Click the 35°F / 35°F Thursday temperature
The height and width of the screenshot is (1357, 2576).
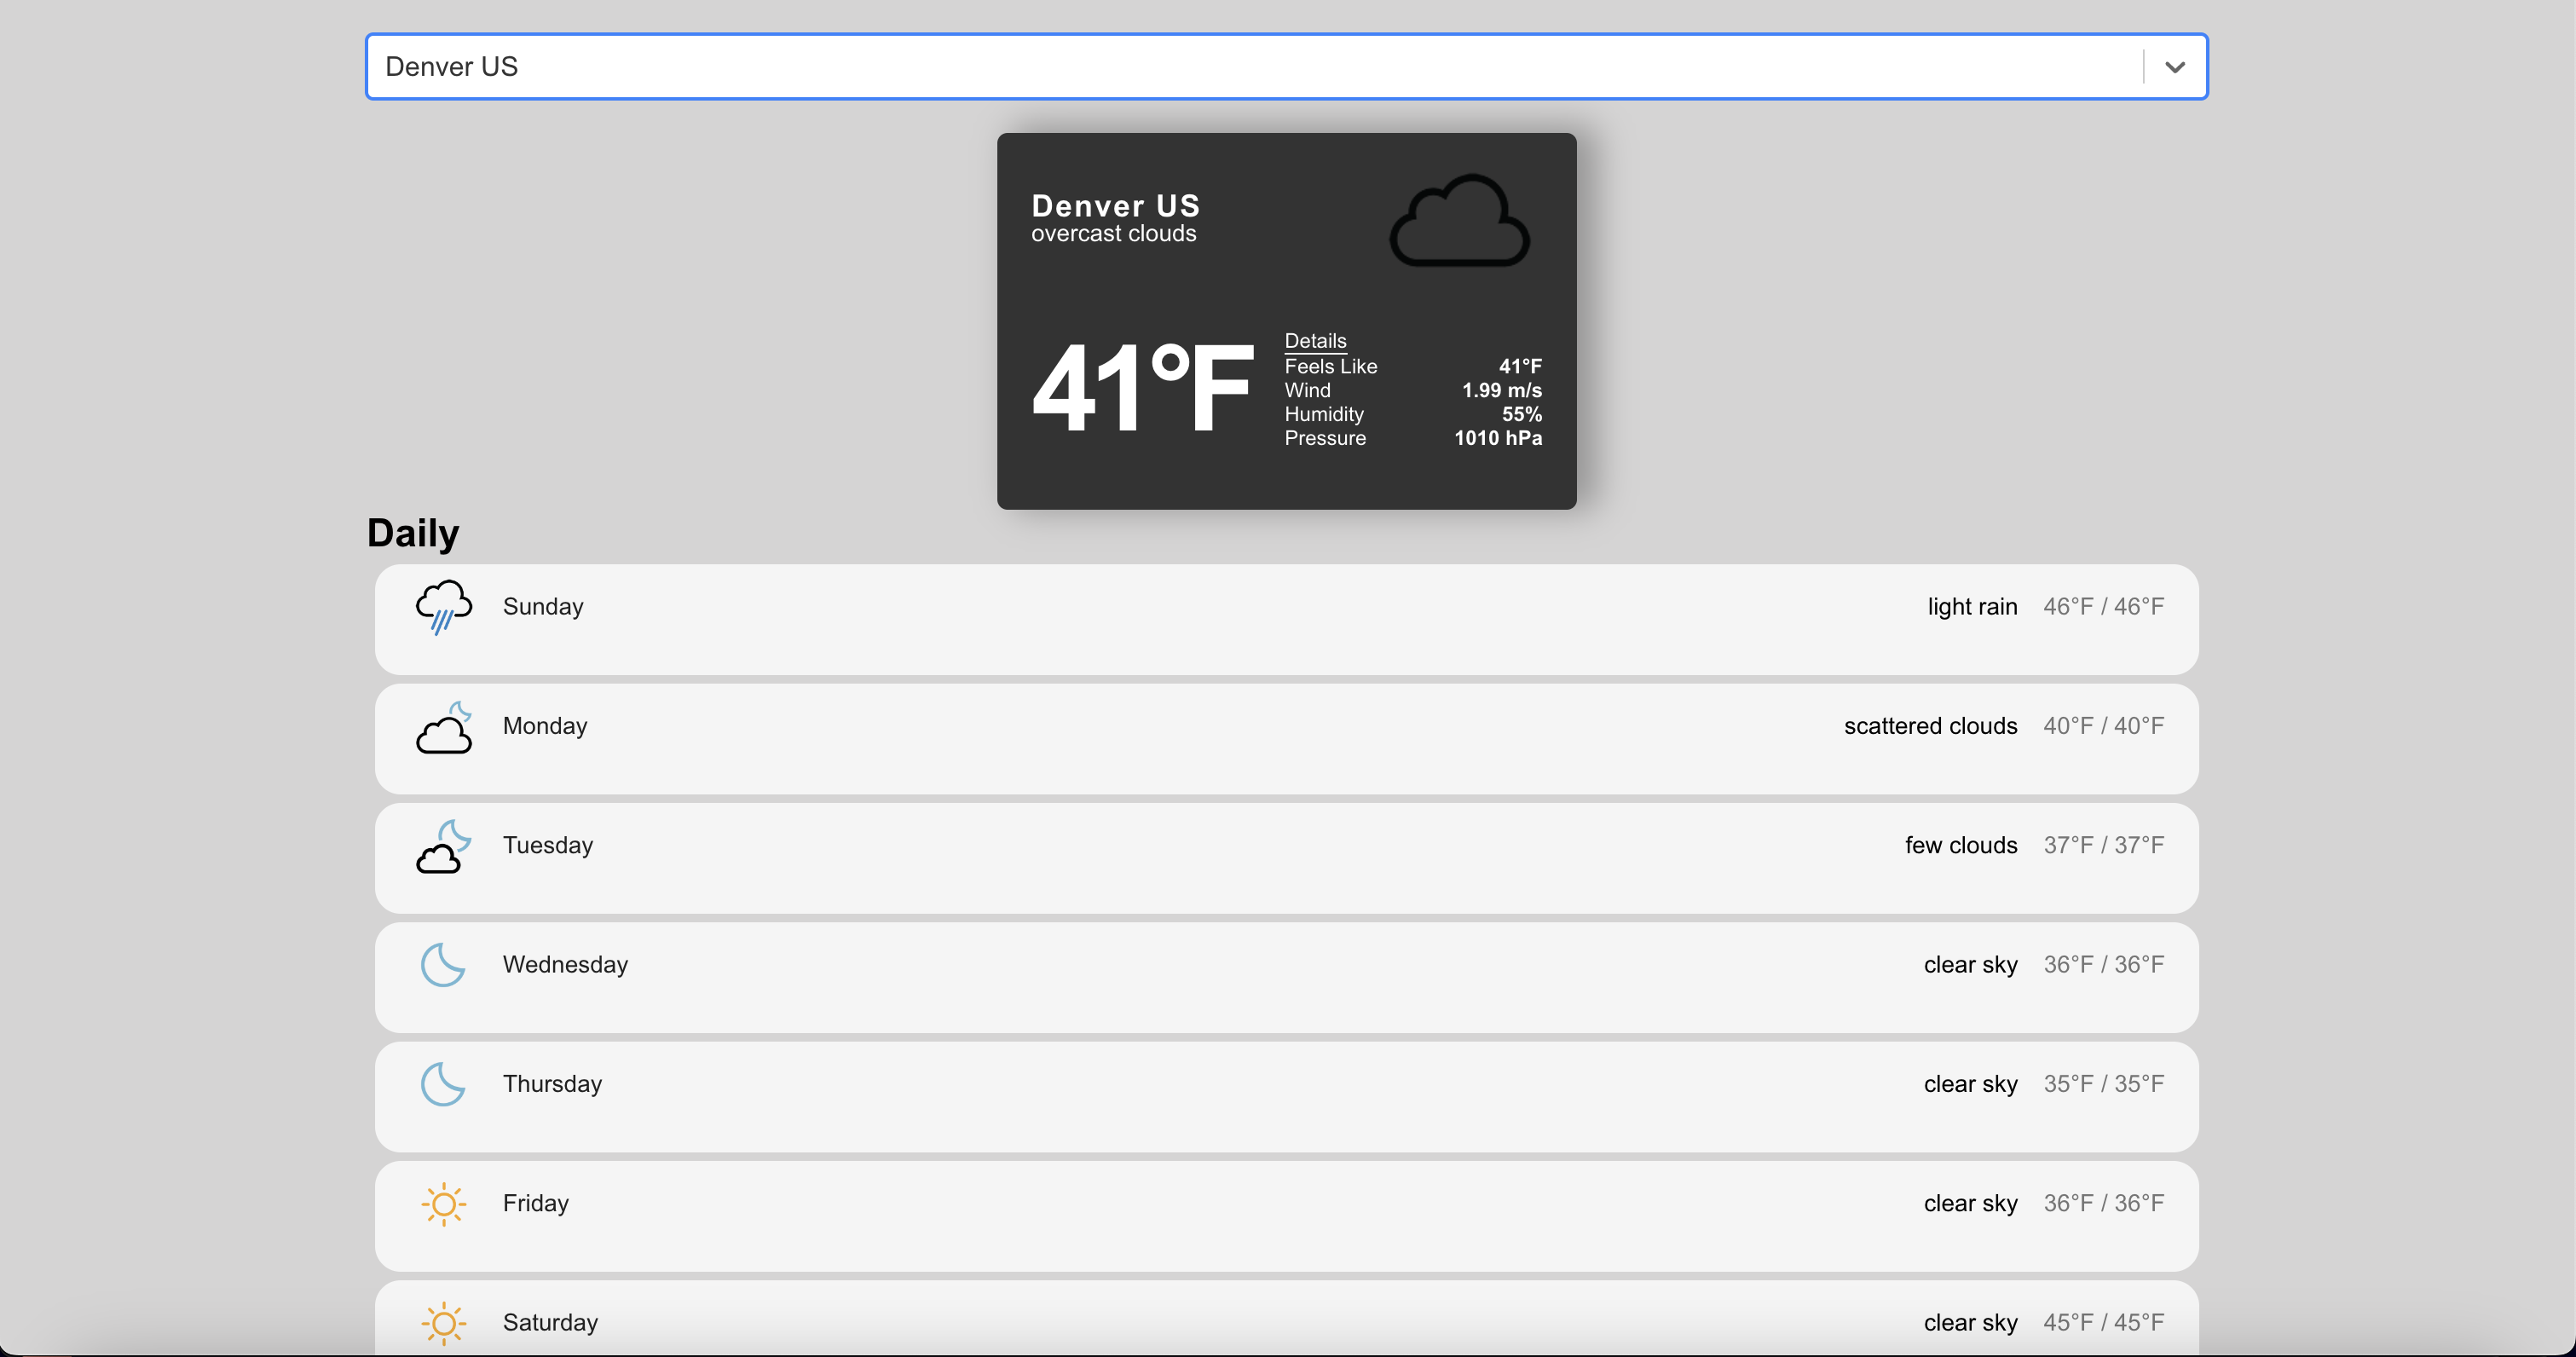pyautogui.click(x=2103, y=1084)
